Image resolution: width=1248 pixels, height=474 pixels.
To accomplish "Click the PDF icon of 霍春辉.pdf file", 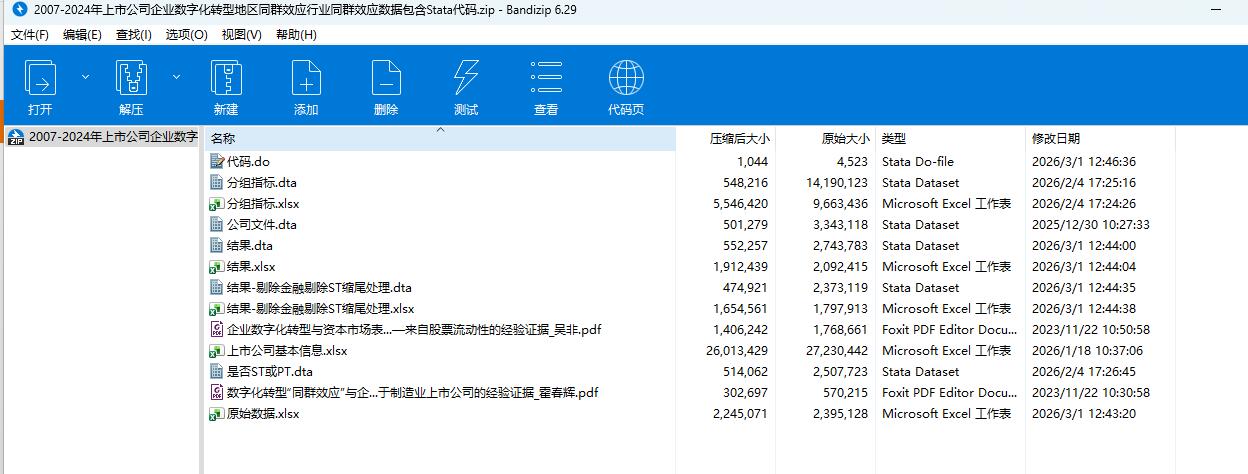I will pos(217,392).
